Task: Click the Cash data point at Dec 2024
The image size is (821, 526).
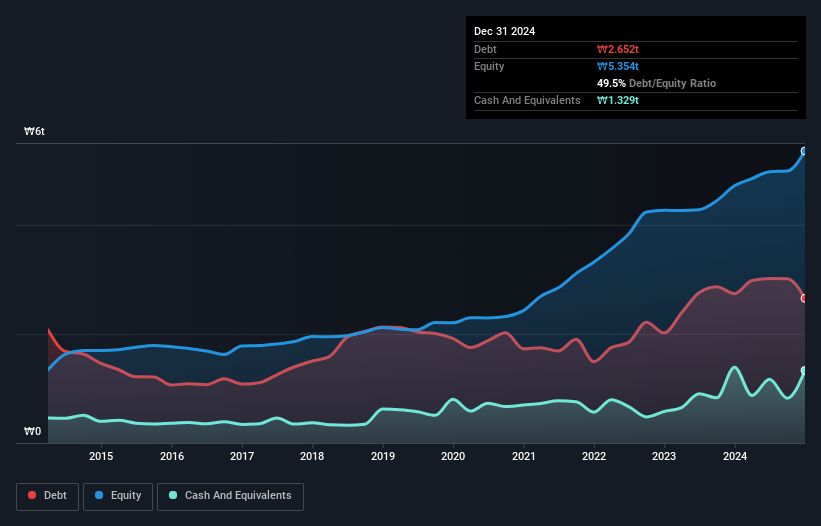Action: tap(804, 371)
